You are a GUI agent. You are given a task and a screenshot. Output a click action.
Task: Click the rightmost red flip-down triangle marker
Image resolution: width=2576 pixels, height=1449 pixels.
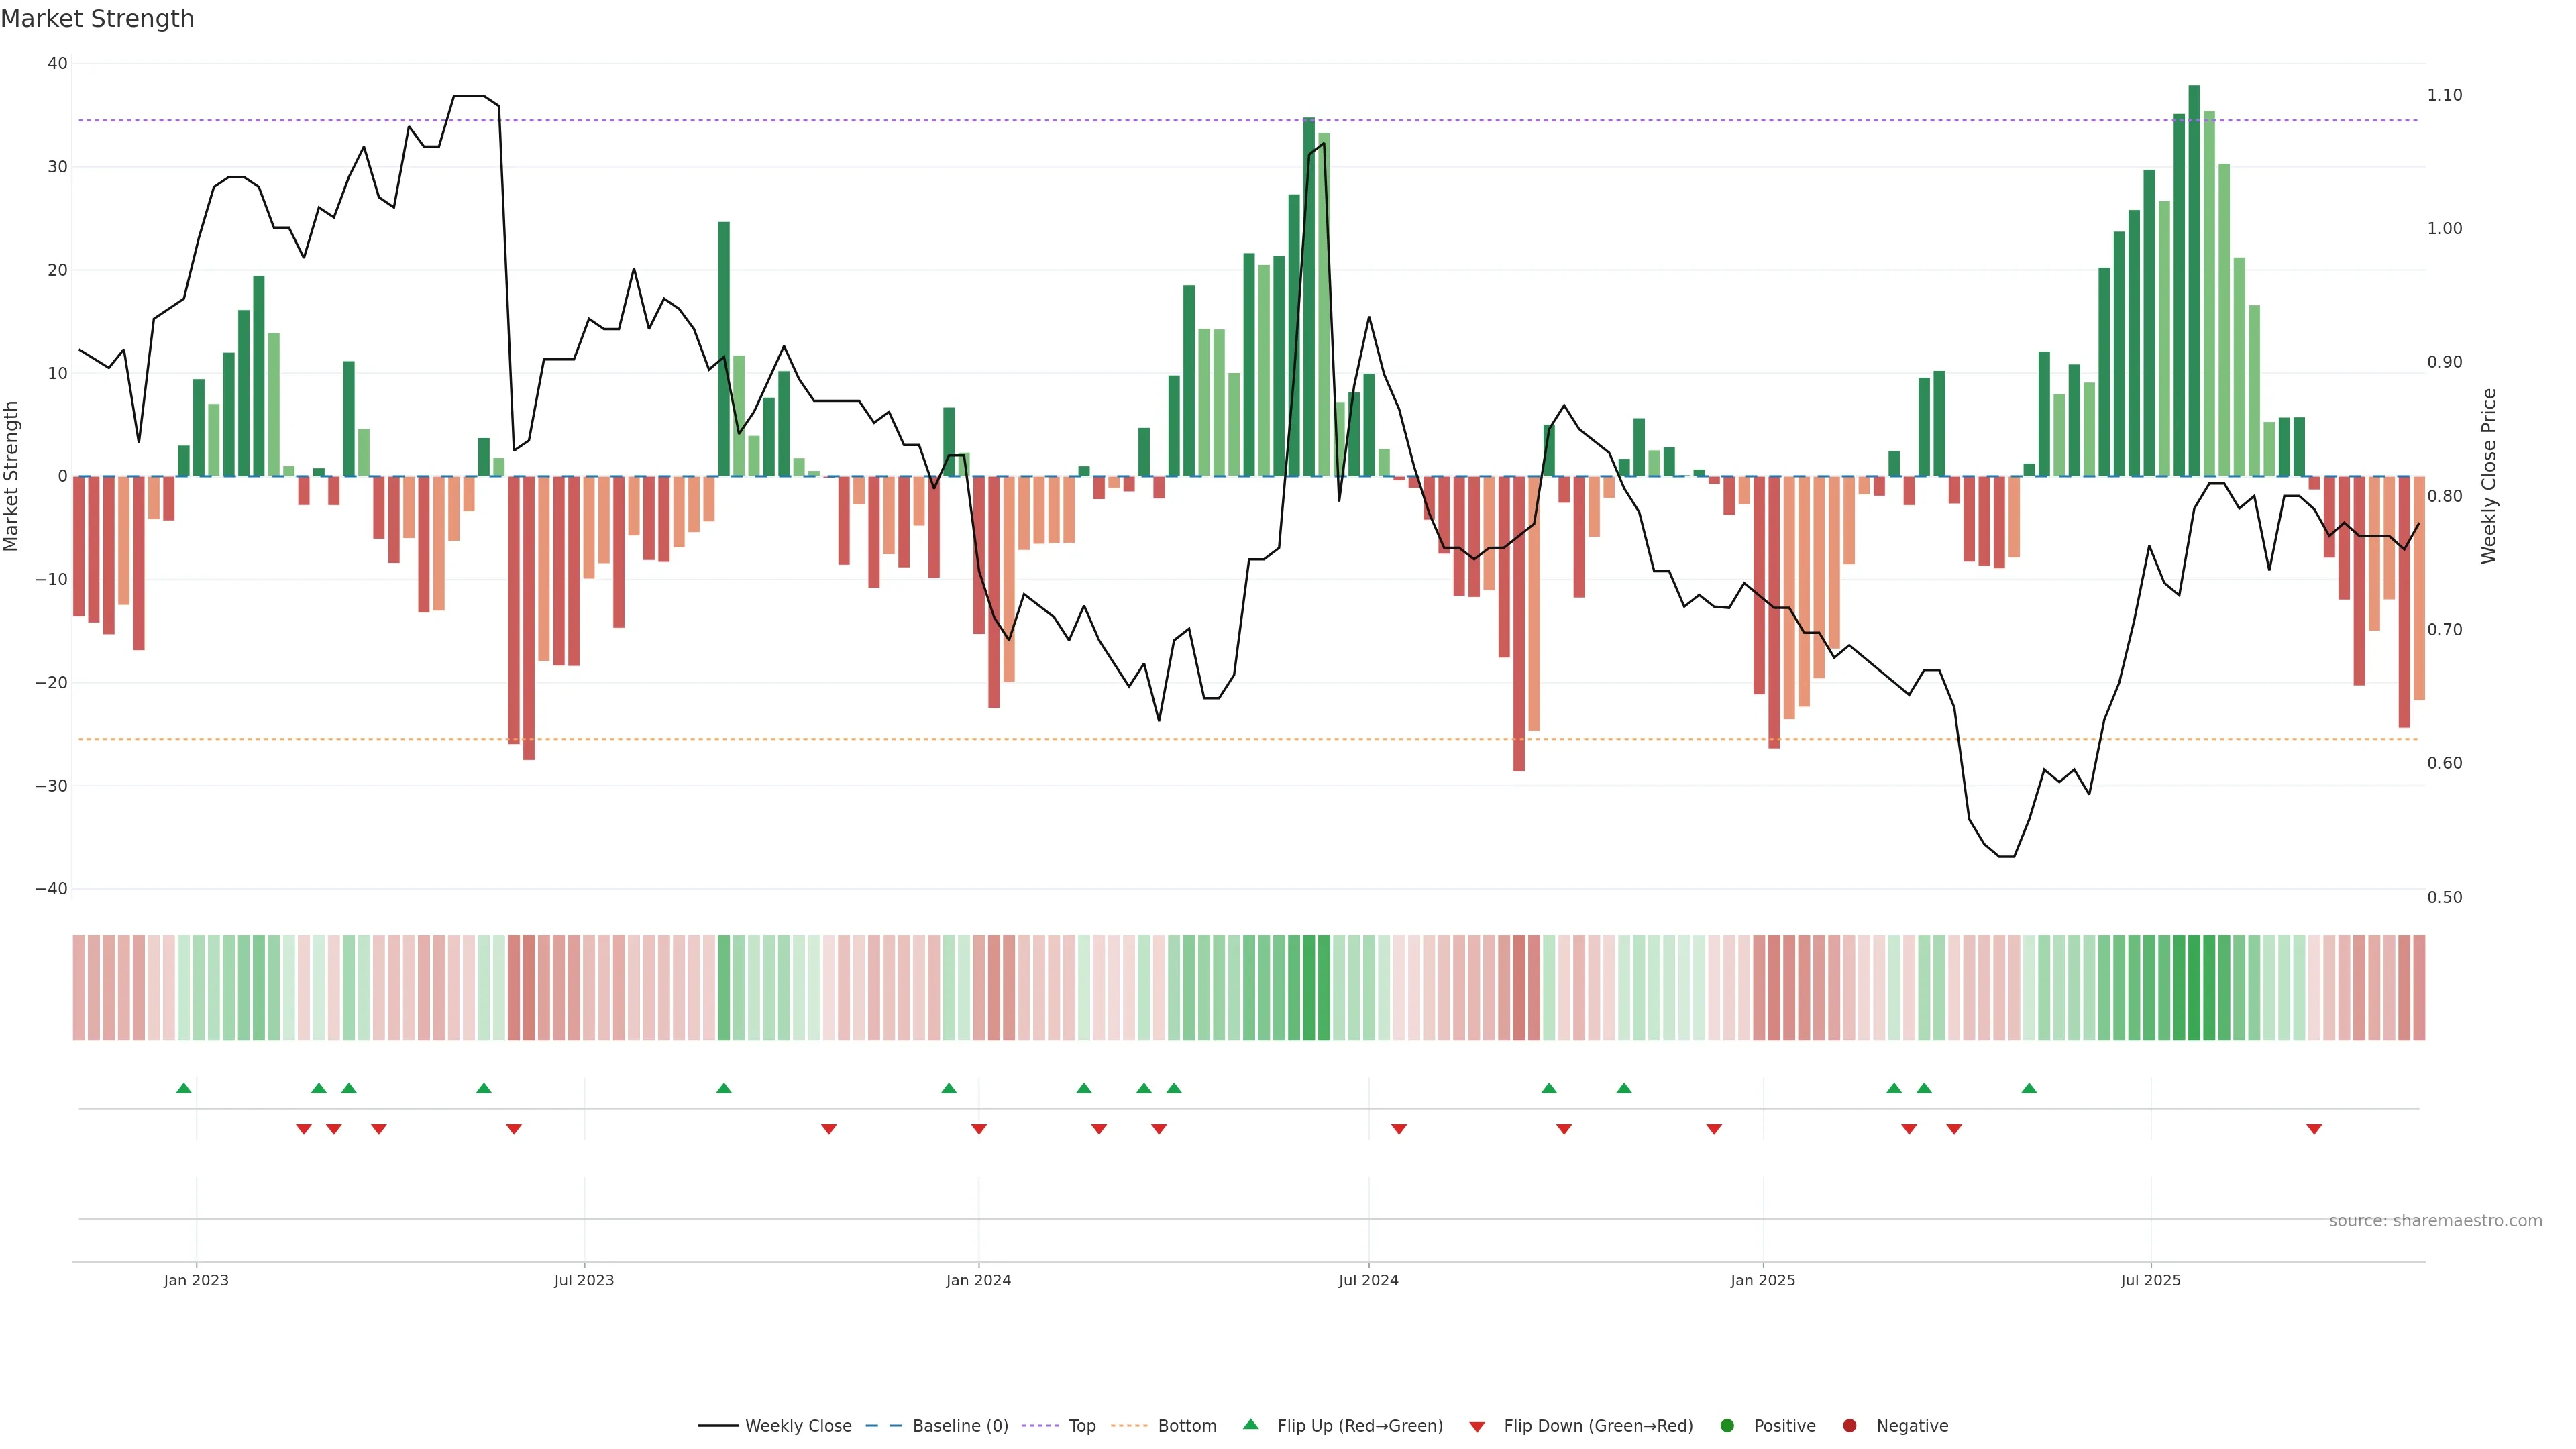(x=2314, y=1129)
